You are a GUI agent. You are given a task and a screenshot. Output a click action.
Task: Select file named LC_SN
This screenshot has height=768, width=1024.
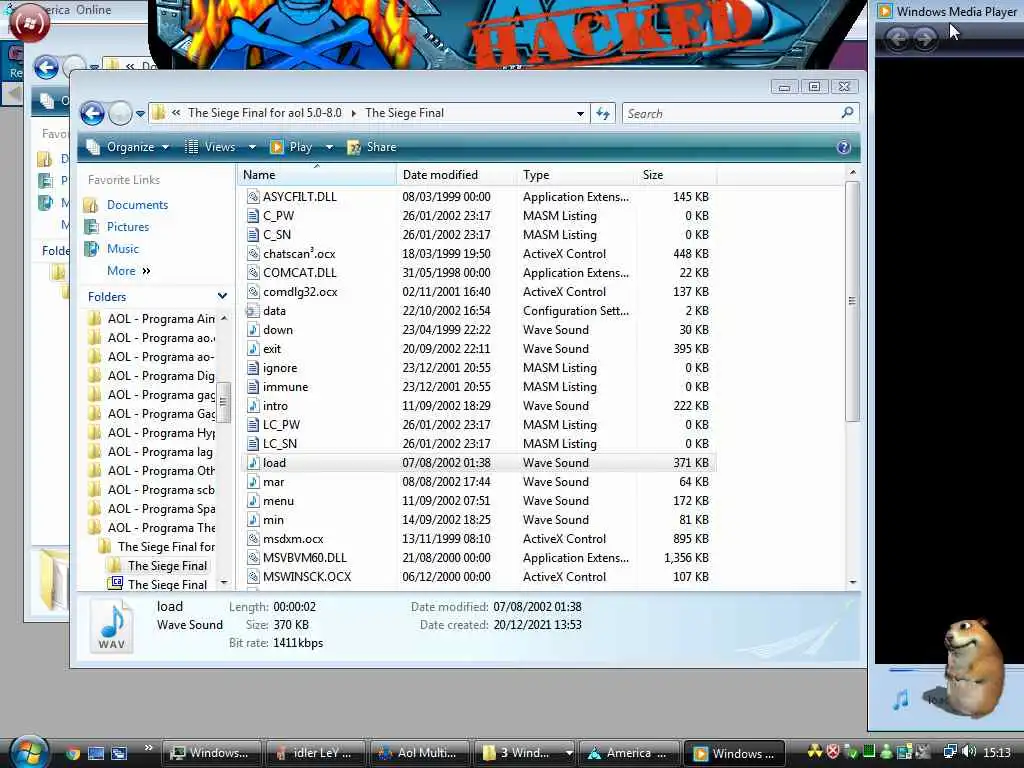(280, 443)
